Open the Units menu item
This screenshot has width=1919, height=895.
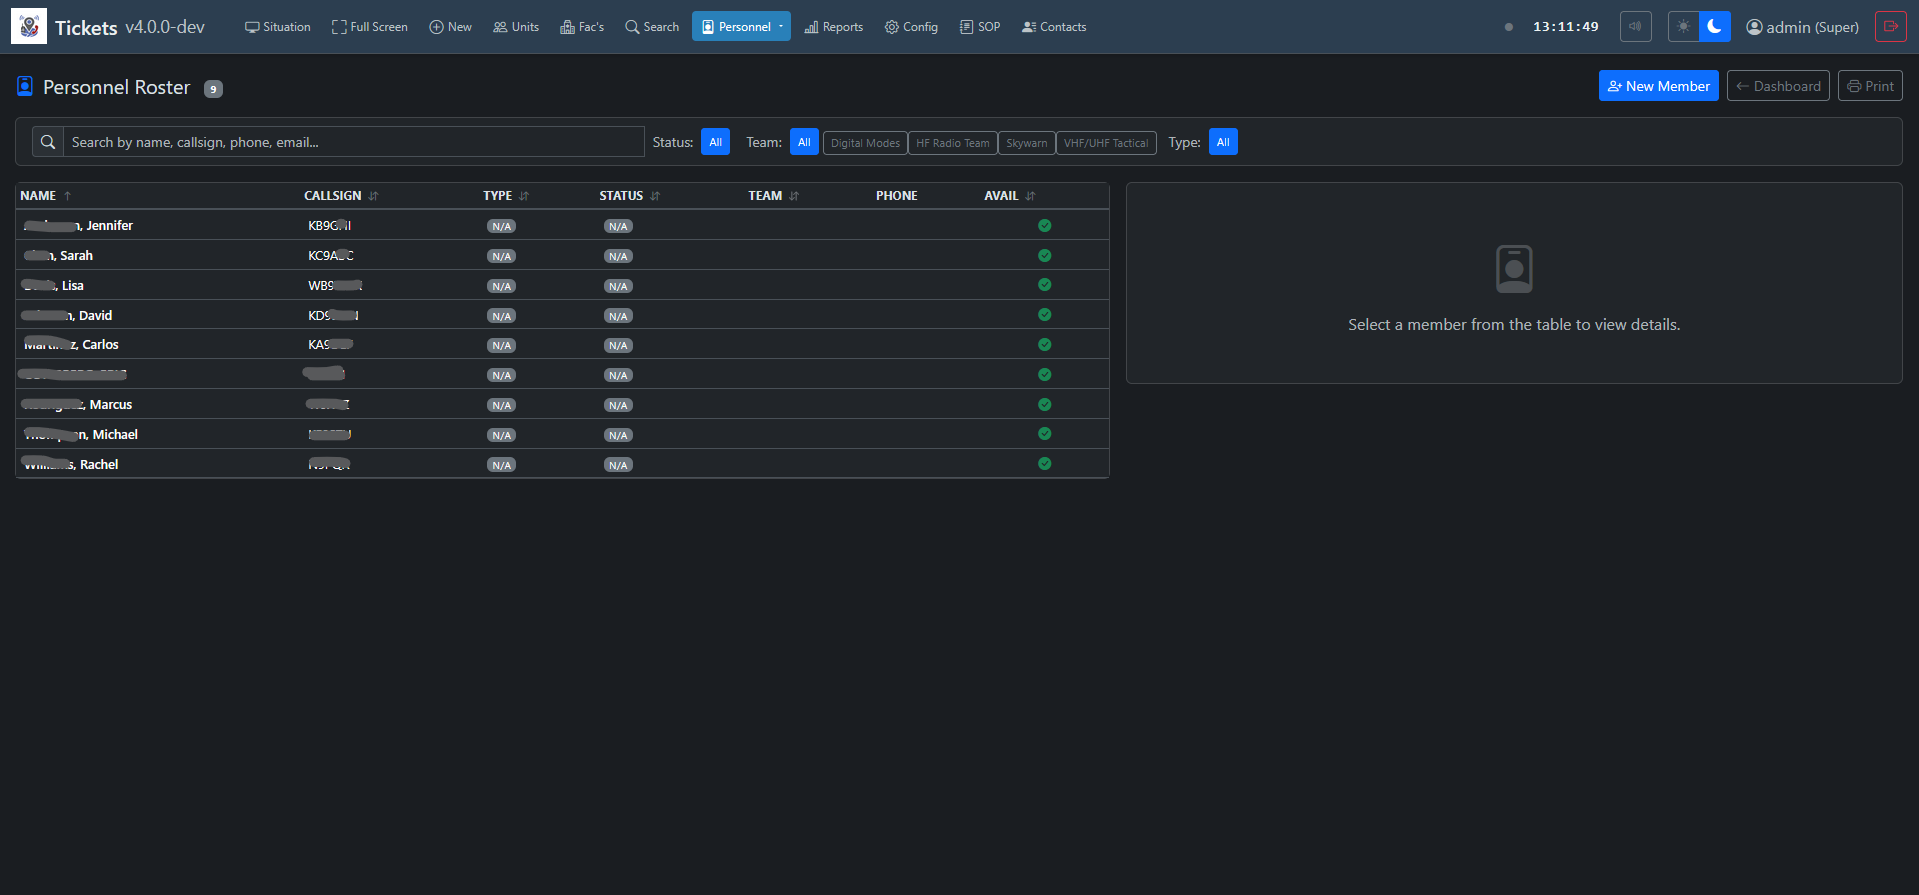click(516, 27)
